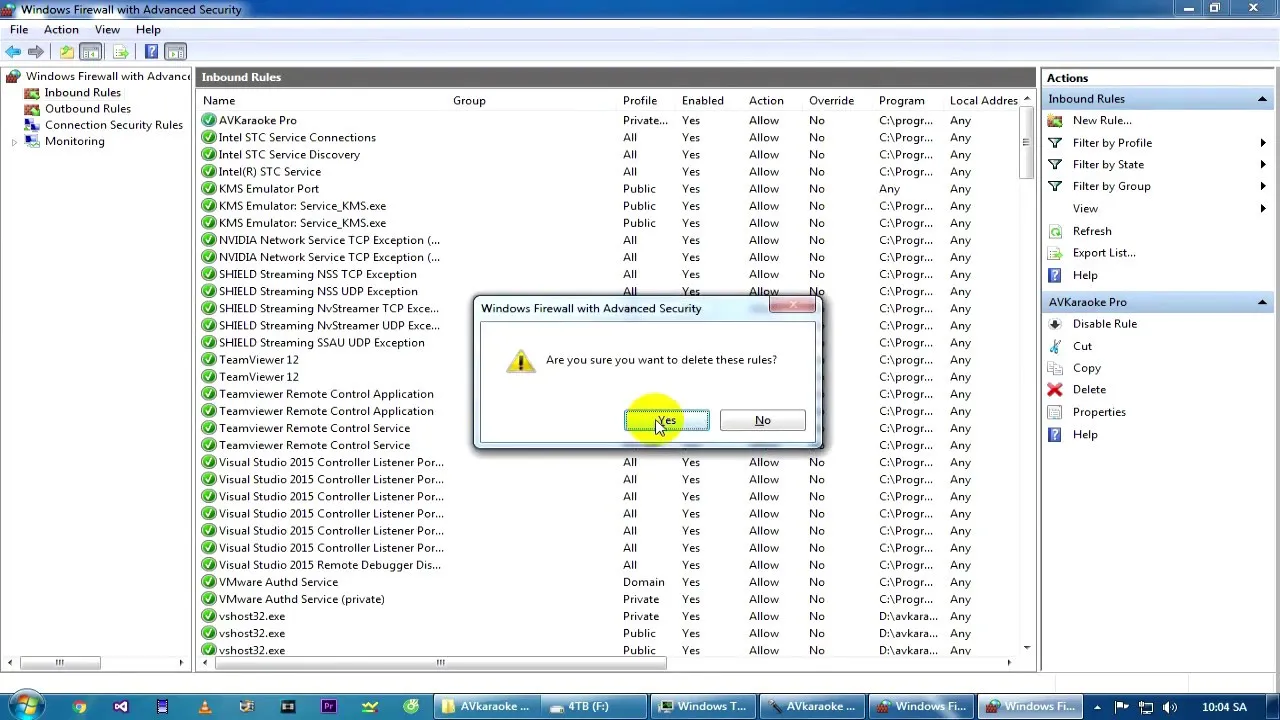Click the Copy icon in Actions pane
The height and width of the screenshot is (720, 1280).
tap(1055, 368)
